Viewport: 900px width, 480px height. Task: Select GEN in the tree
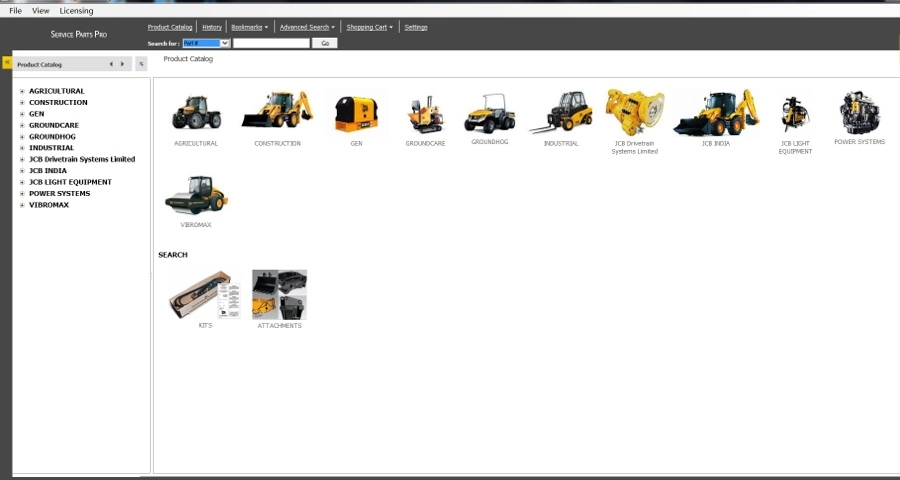(x=37, y=114)
